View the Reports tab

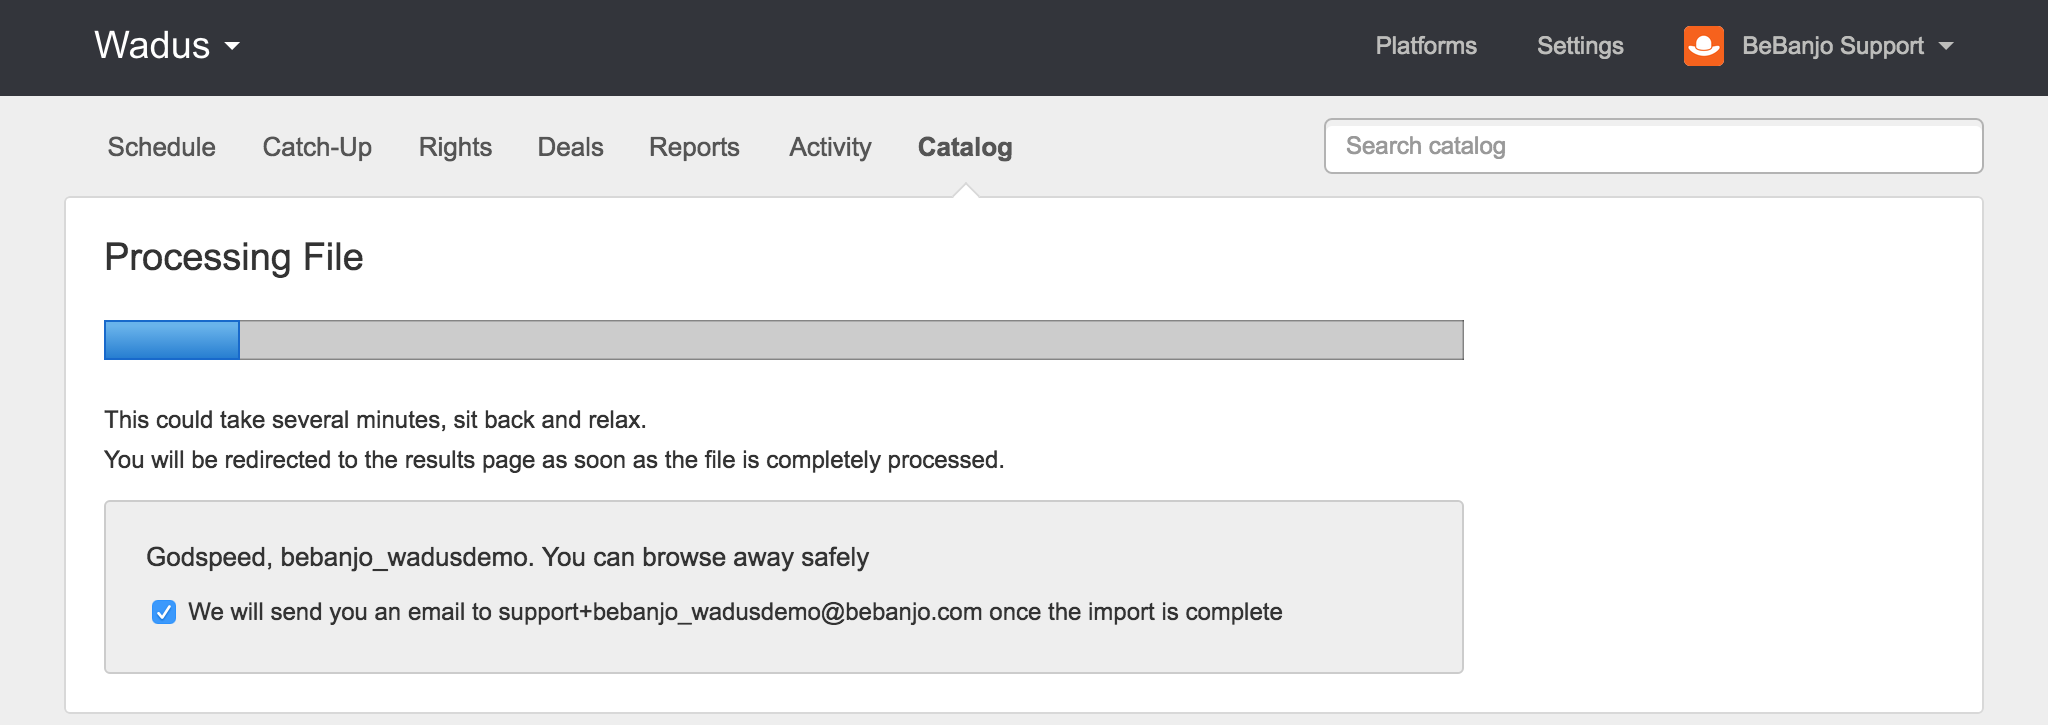pyautogui.click(x=694, y=147)
